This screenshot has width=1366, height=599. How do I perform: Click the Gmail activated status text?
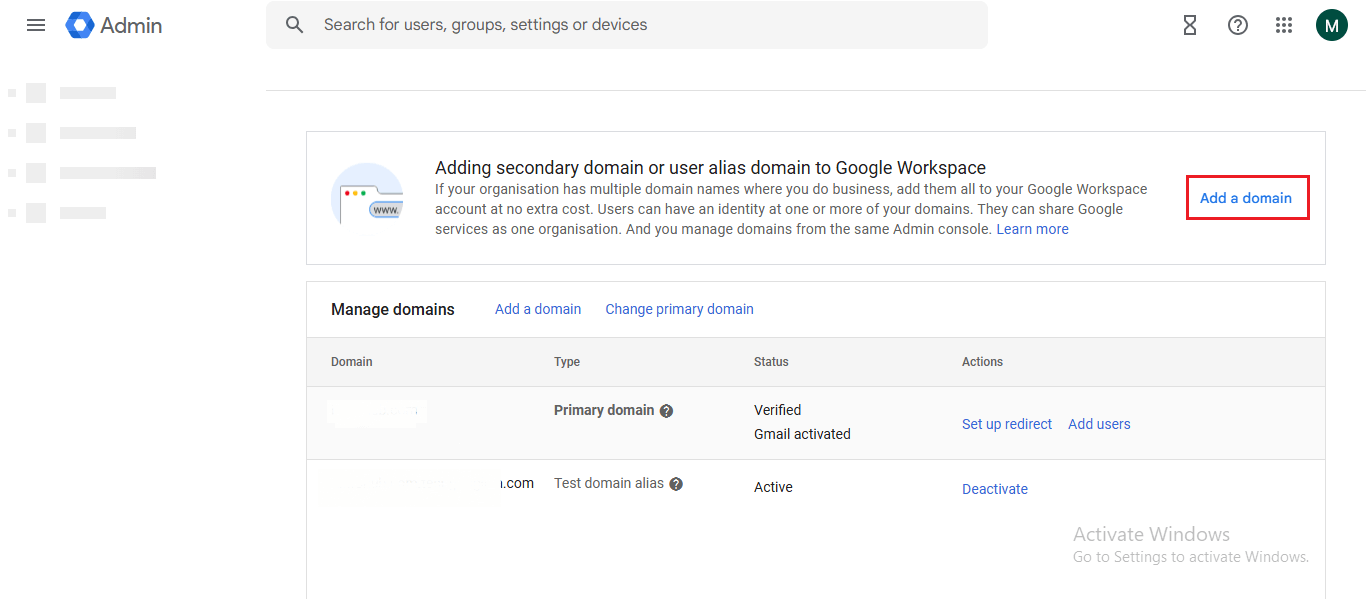pyautogui.click(x=802, y=434)
